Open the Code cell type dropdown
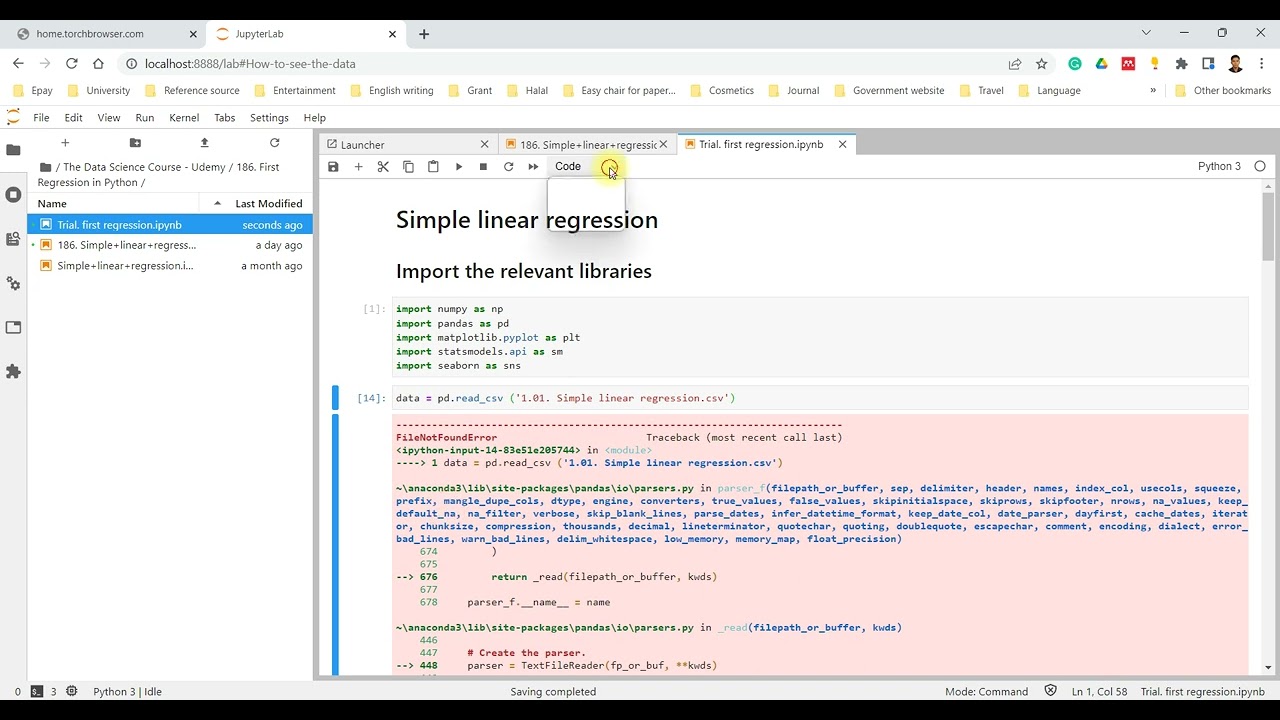Viewport: 1280px width, 720px height. 586,167
